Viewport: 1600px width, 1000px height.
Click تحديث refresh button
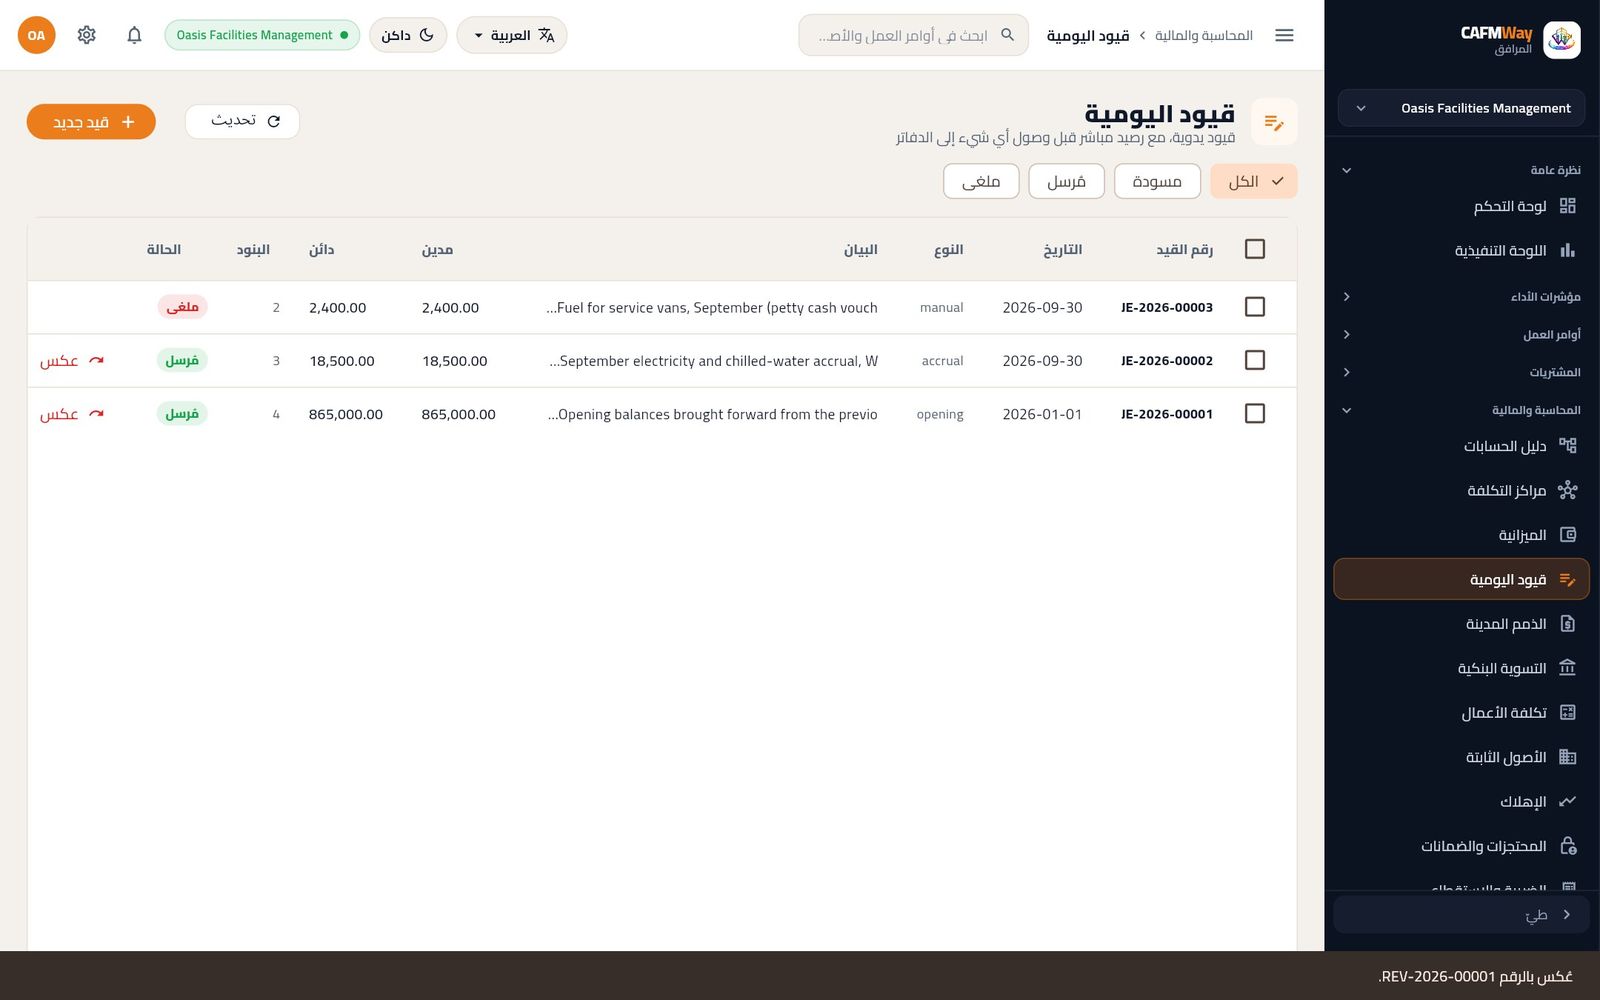point(243,121)
